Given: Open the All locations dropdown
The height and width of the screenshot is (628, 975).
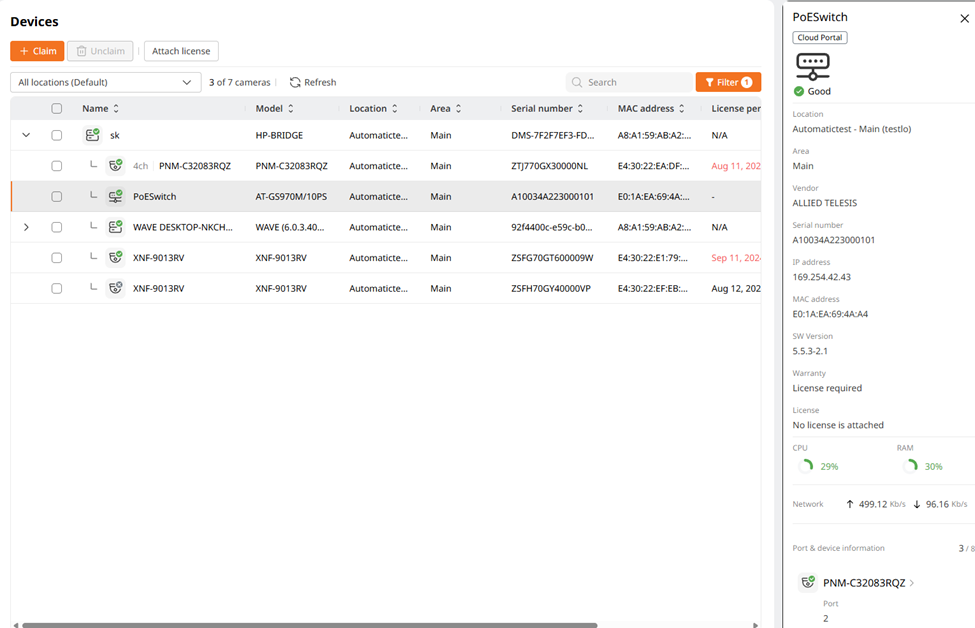Looking at the screenshot, I should point(105,82).
